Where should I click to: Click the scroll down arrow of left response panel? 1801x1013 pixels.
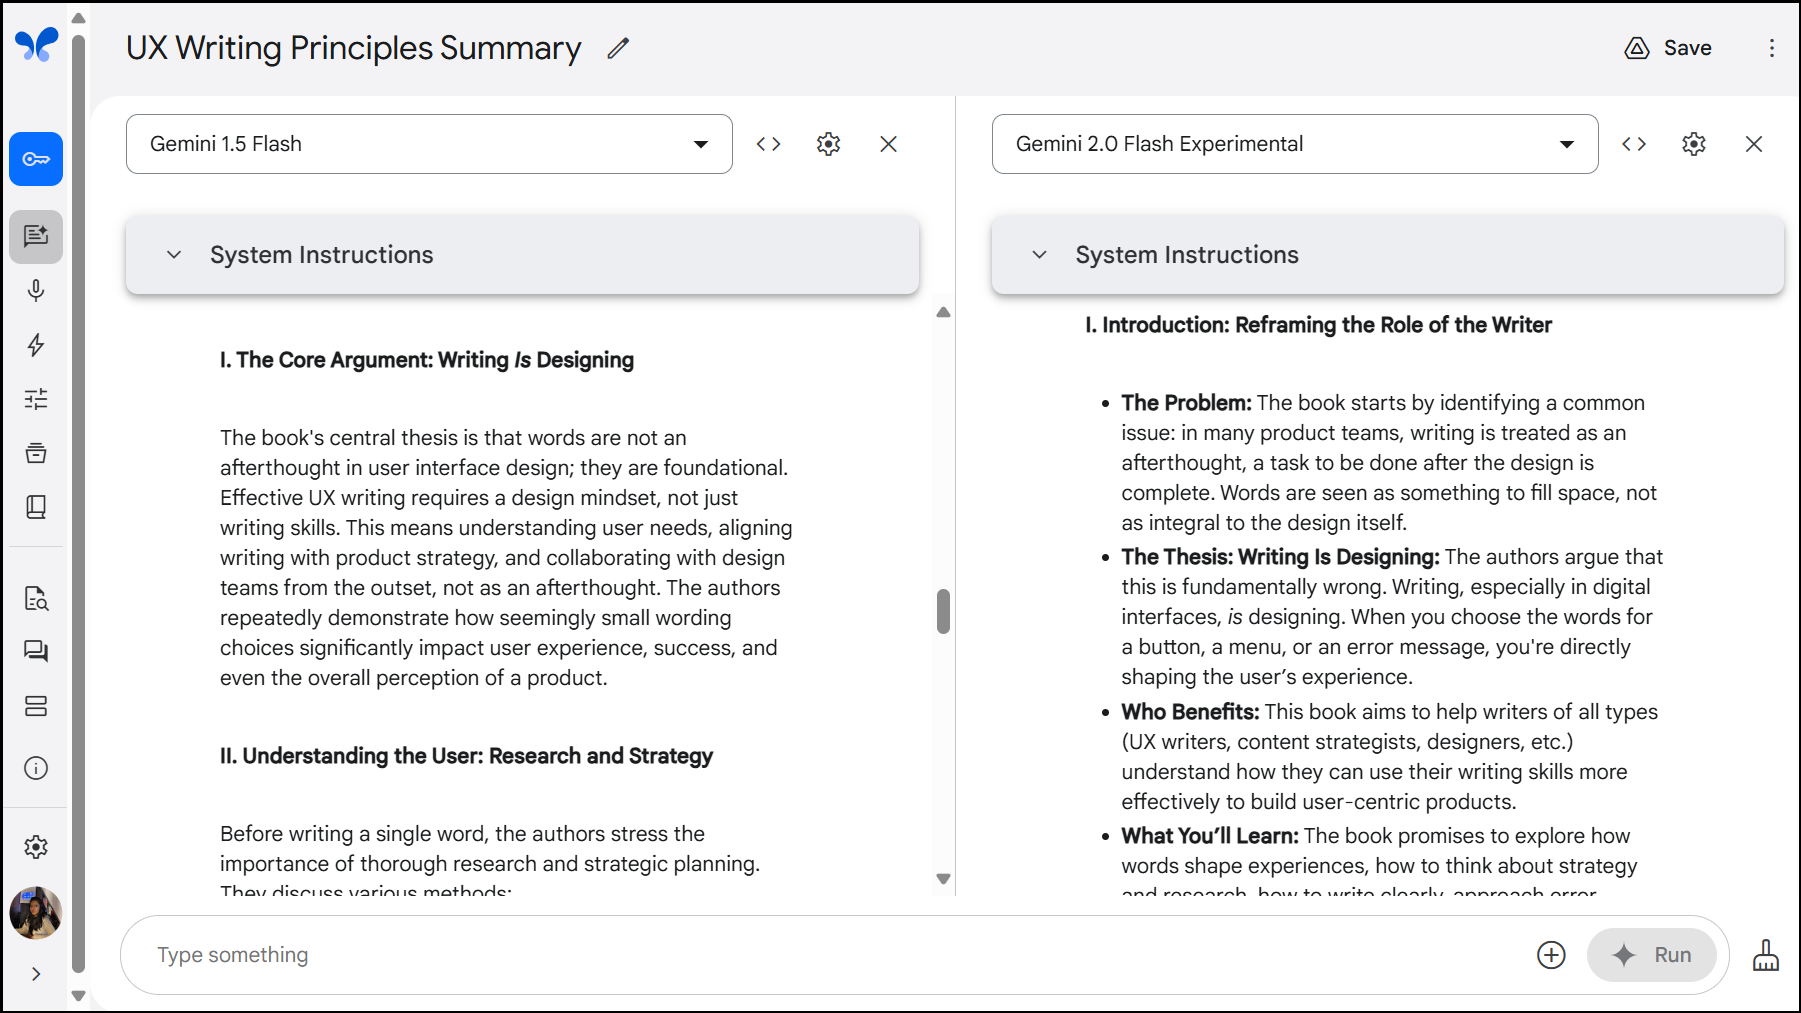coord(943,879)
